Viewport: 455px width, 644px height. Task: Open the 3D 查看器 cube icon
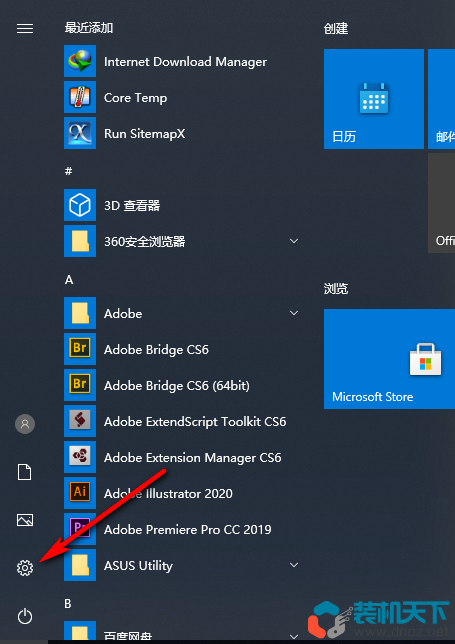coord(80,205)
